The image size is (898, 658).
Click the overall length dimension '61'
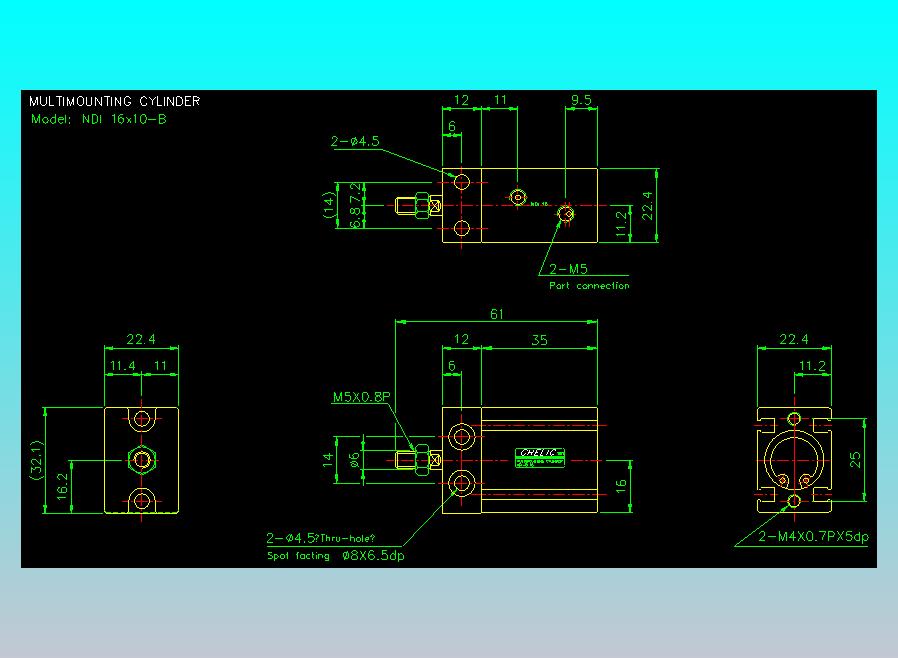pos(497,314)
